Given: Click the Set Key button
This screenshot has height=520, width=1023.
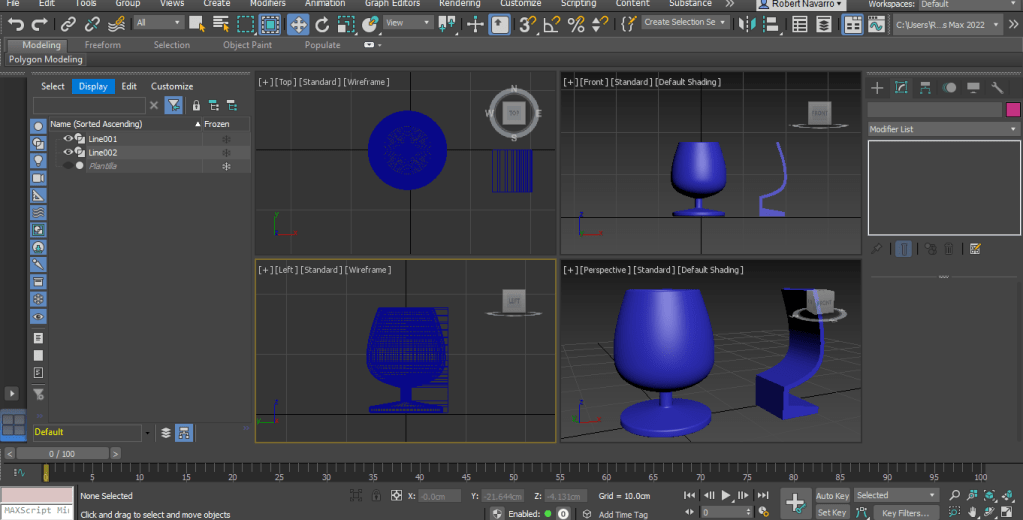Looking at the screenshot, I should [832, 513].
